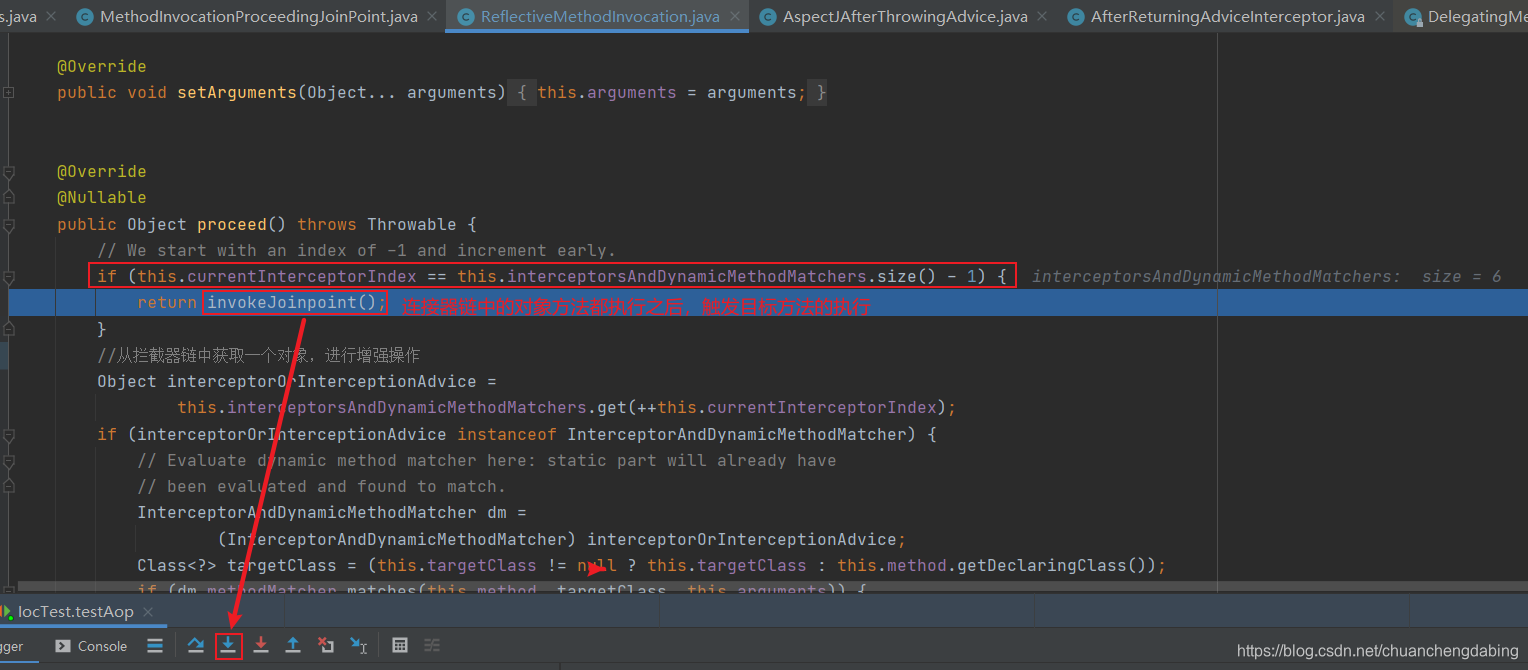Switch to AfterReturningAdviceInterceptor.java tab
The height and width of the screenshot is (670, 1528).
[x=1227, y=17]
